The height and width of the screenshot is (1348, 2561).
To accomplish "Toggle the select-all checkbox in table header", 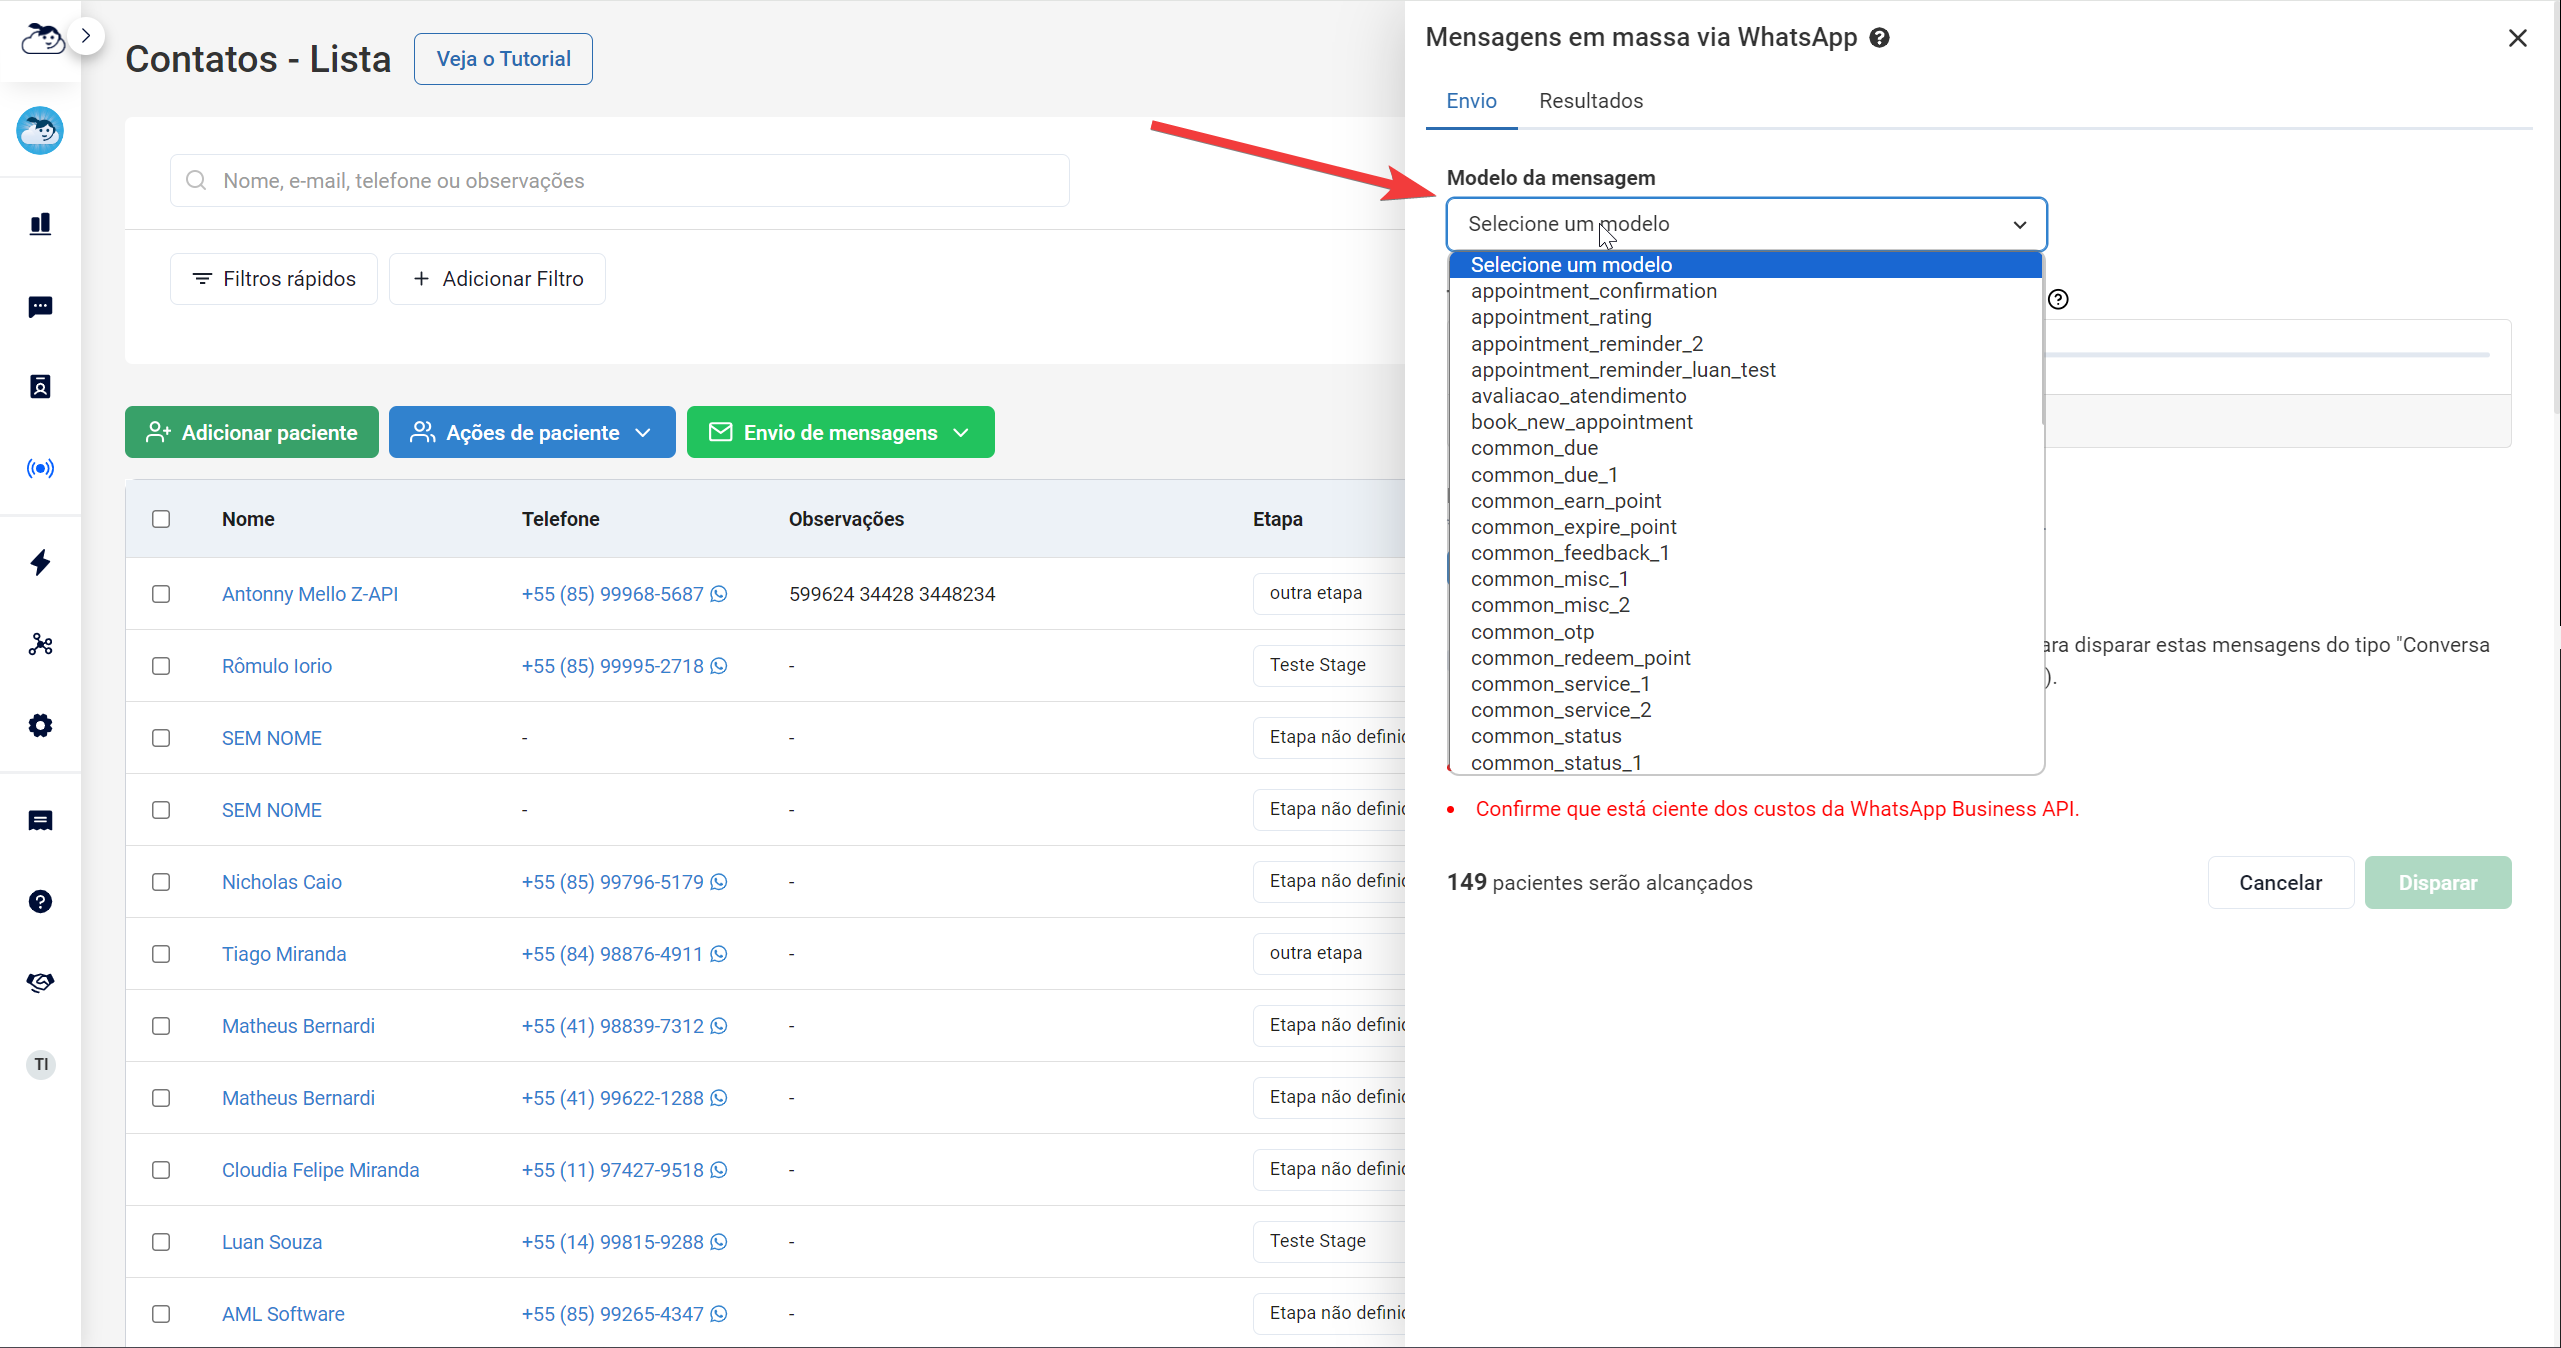I will (161, 519).
